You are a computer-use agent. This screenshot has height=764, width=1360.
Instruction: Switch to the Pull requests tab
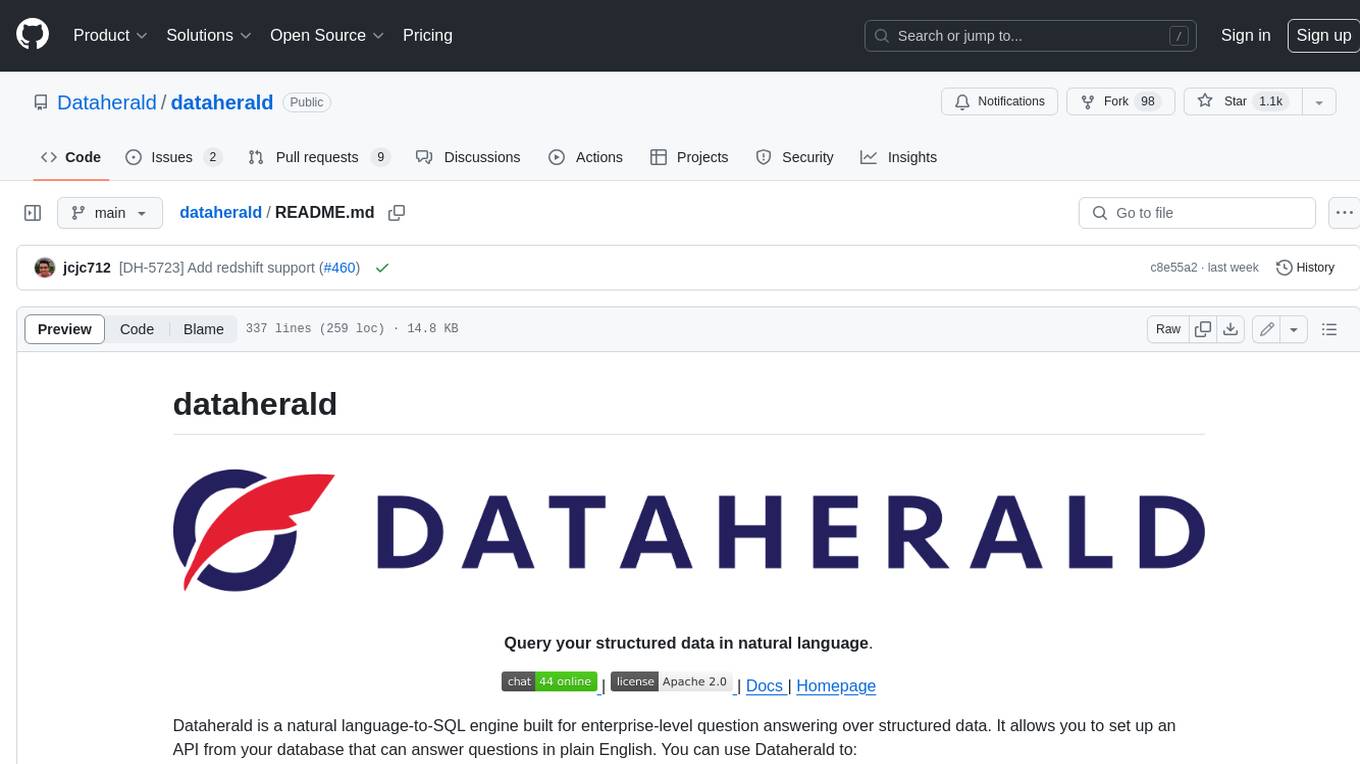319,157
